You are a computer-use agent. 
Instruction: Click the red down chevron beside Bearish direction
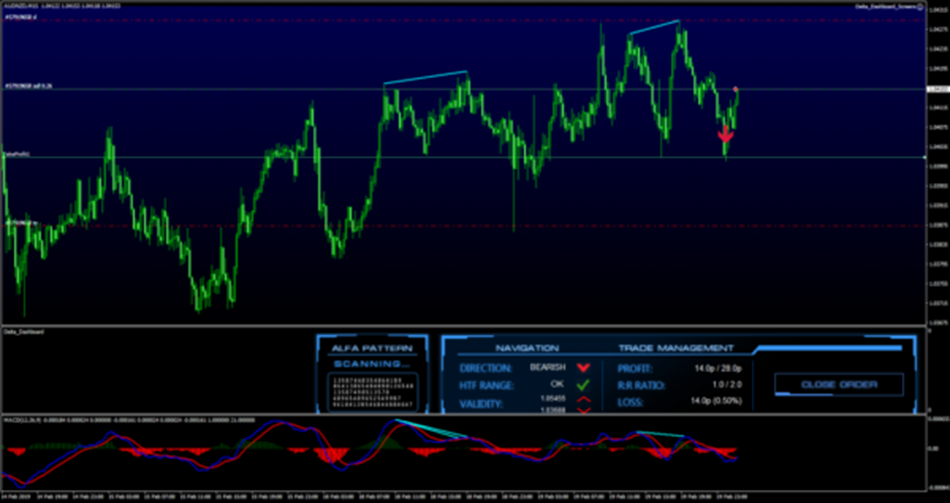click(584, 368)
